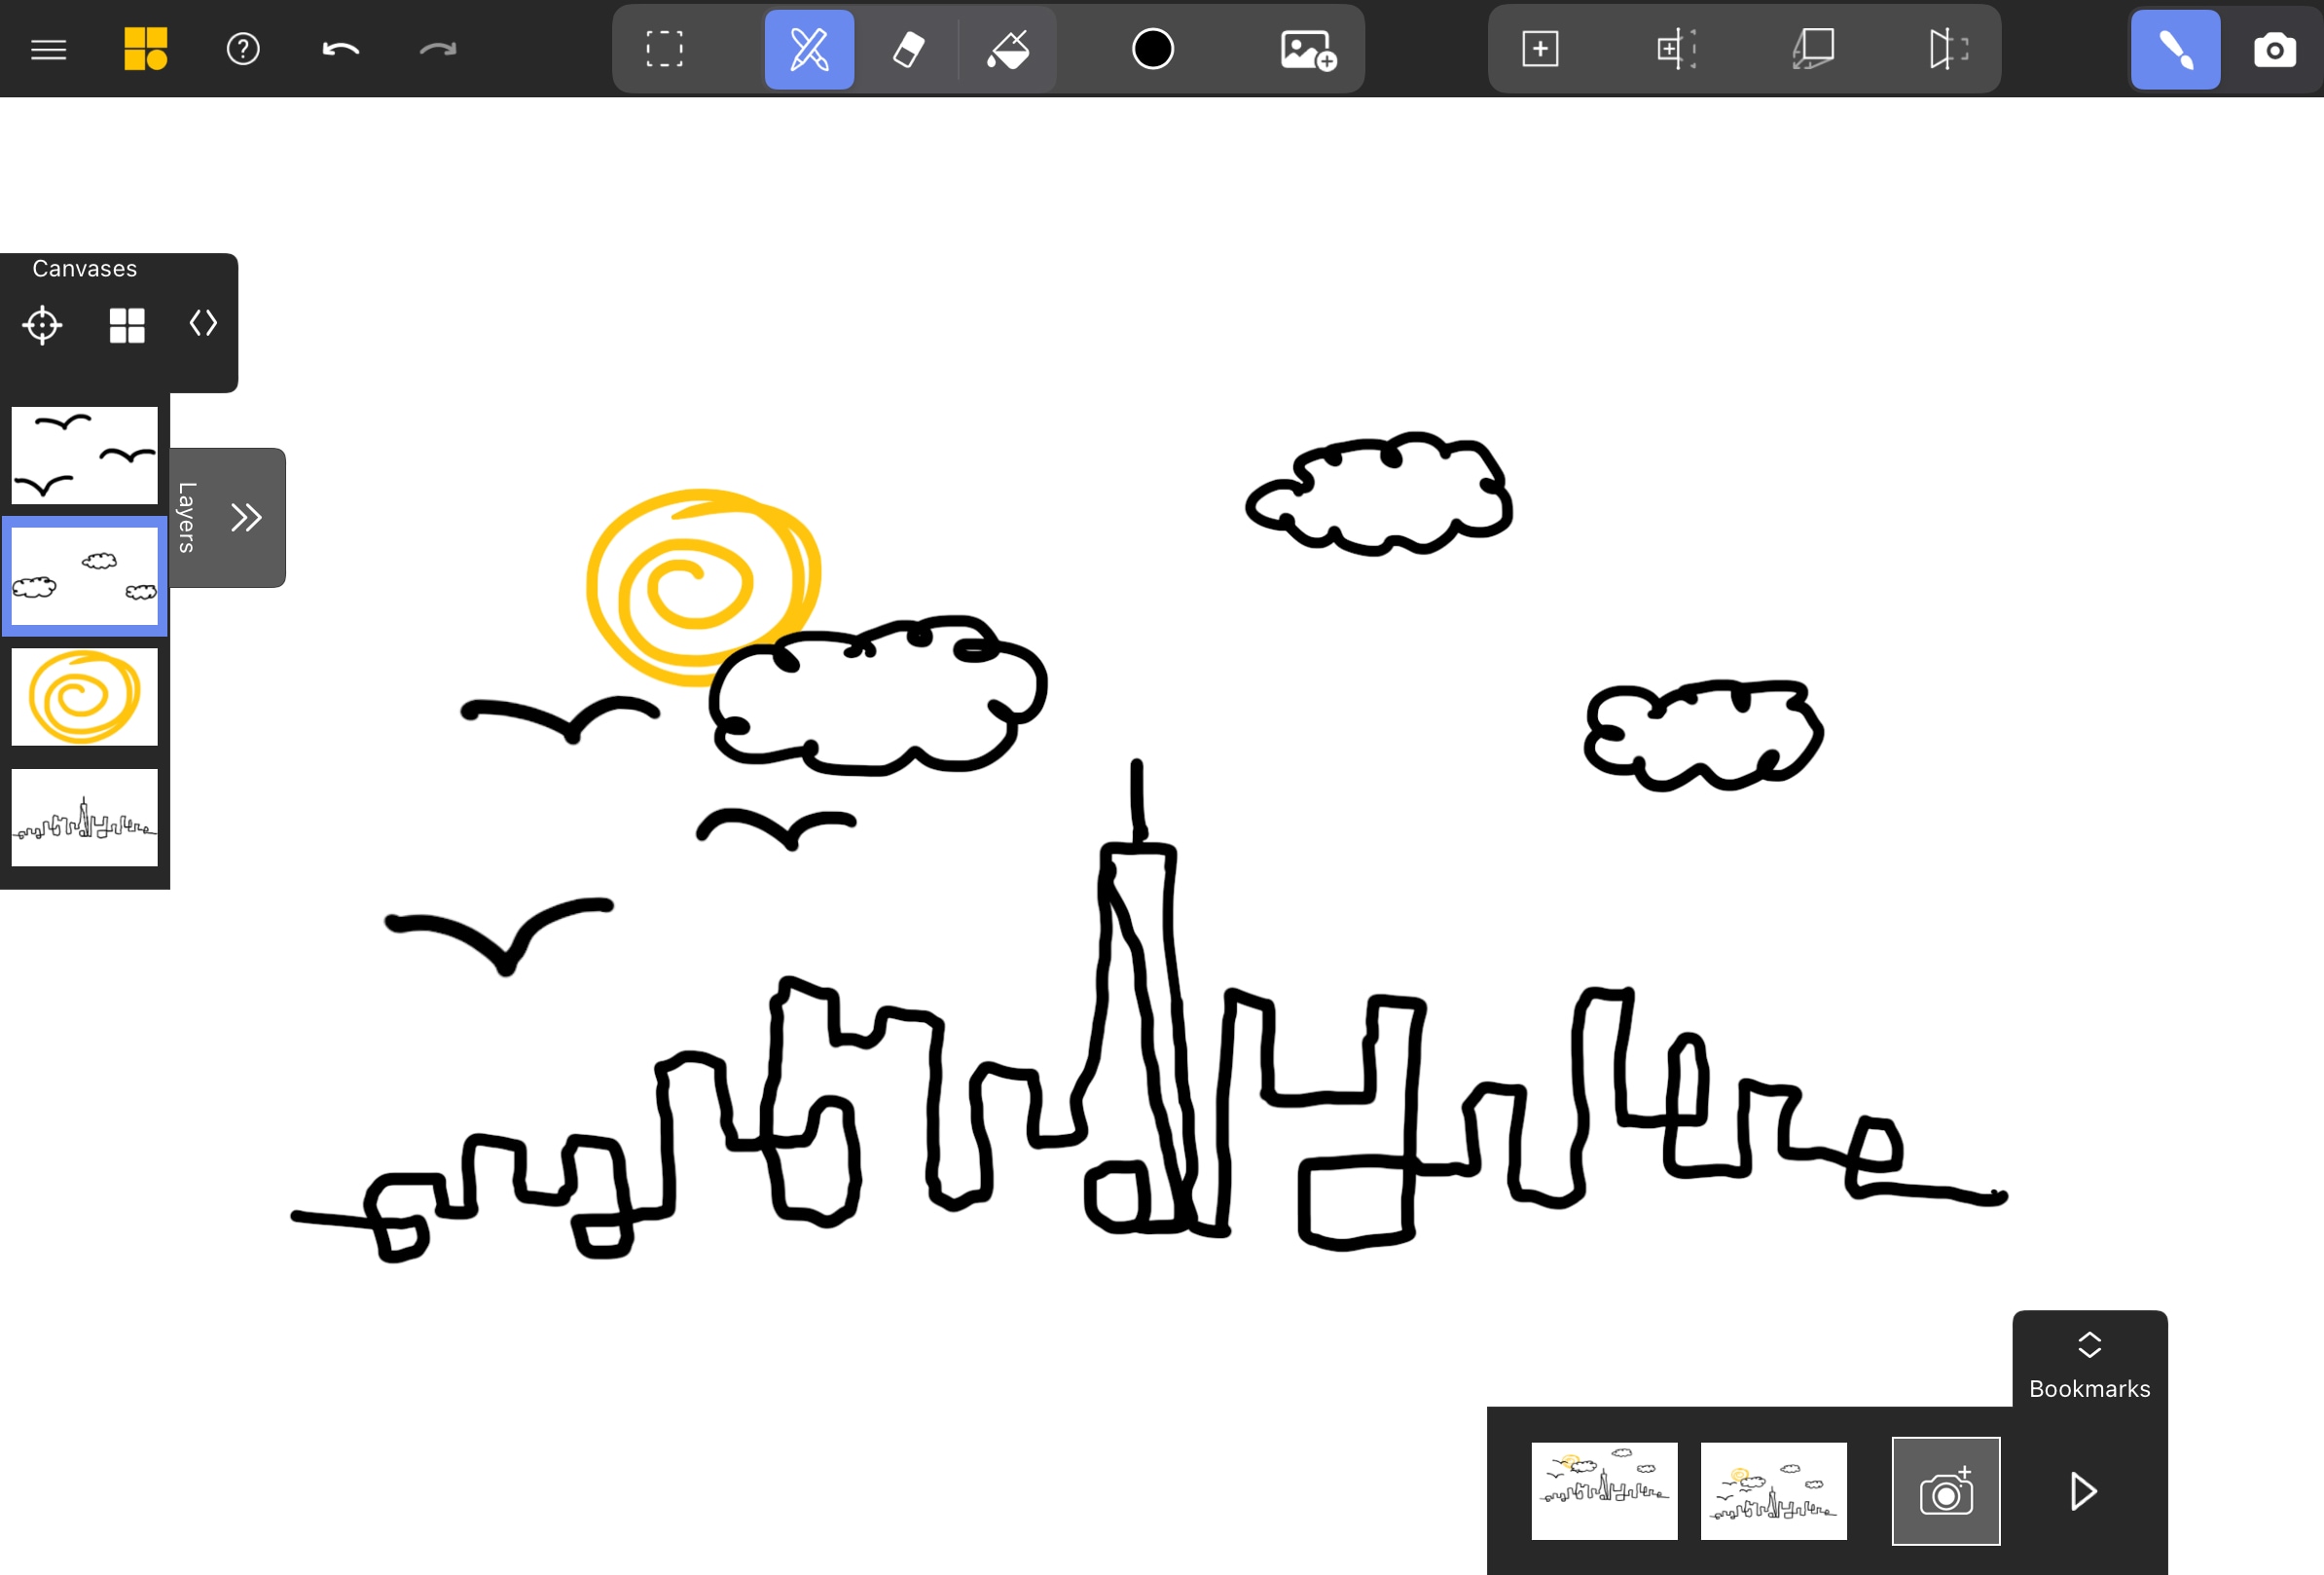Insert an image with the add picture icon

[1307, 49]
